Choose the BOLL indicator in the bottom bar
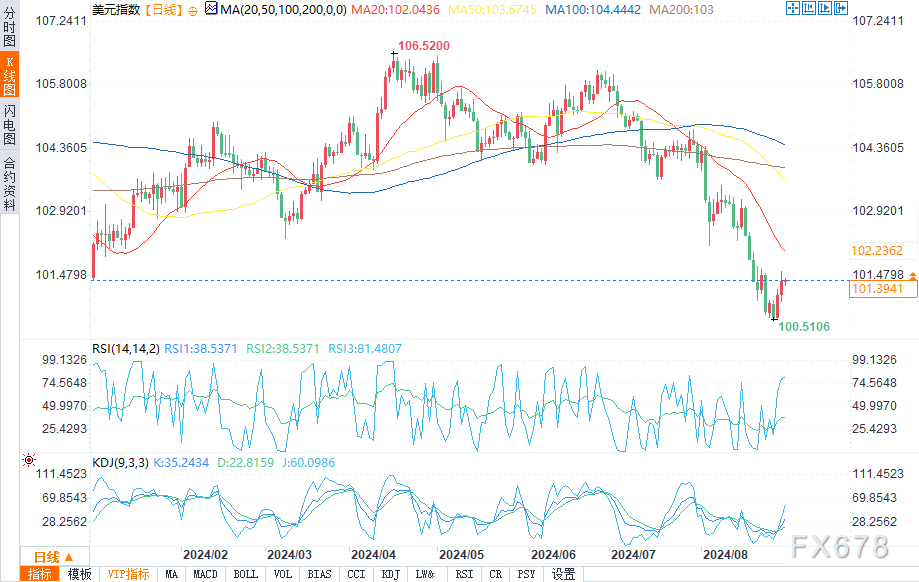919x582 pixels. [x=246, y=574]
